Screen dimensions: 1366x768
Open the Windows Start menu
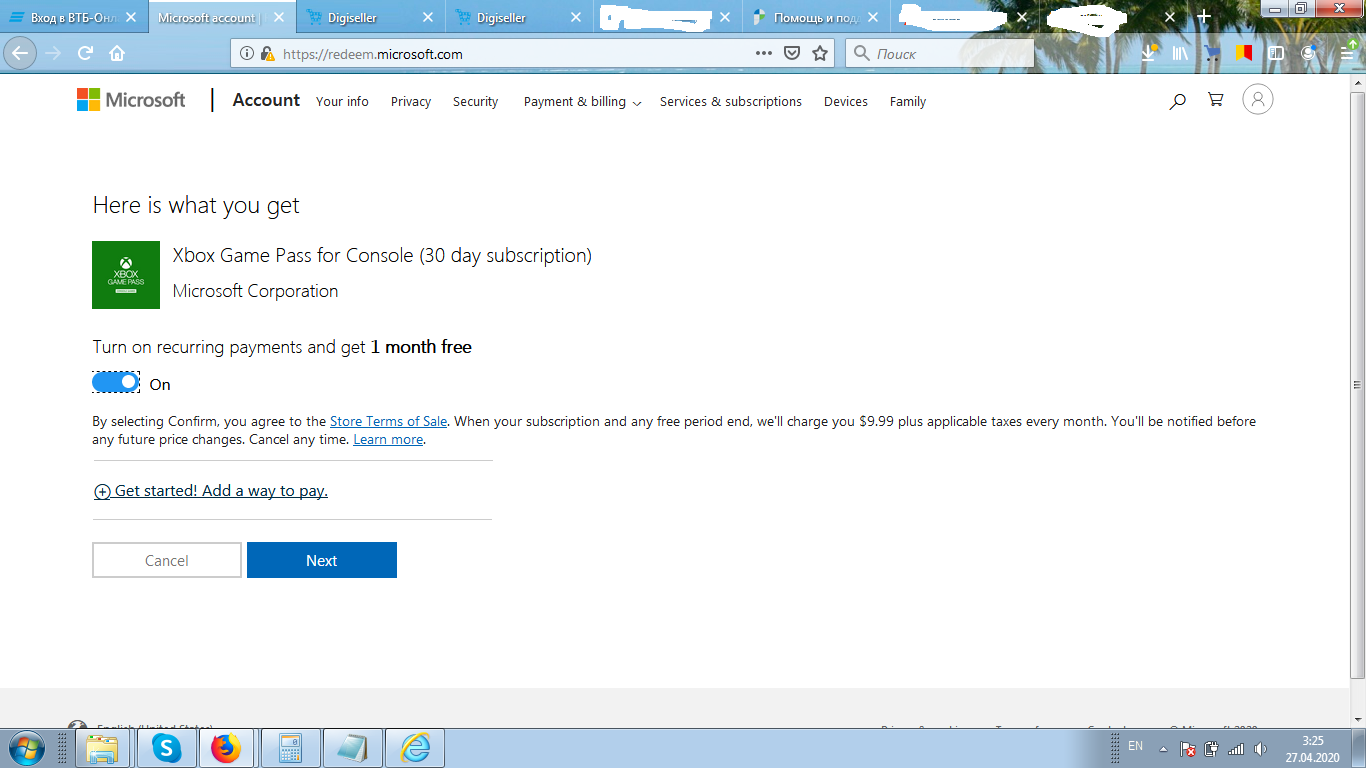point(25,747)
